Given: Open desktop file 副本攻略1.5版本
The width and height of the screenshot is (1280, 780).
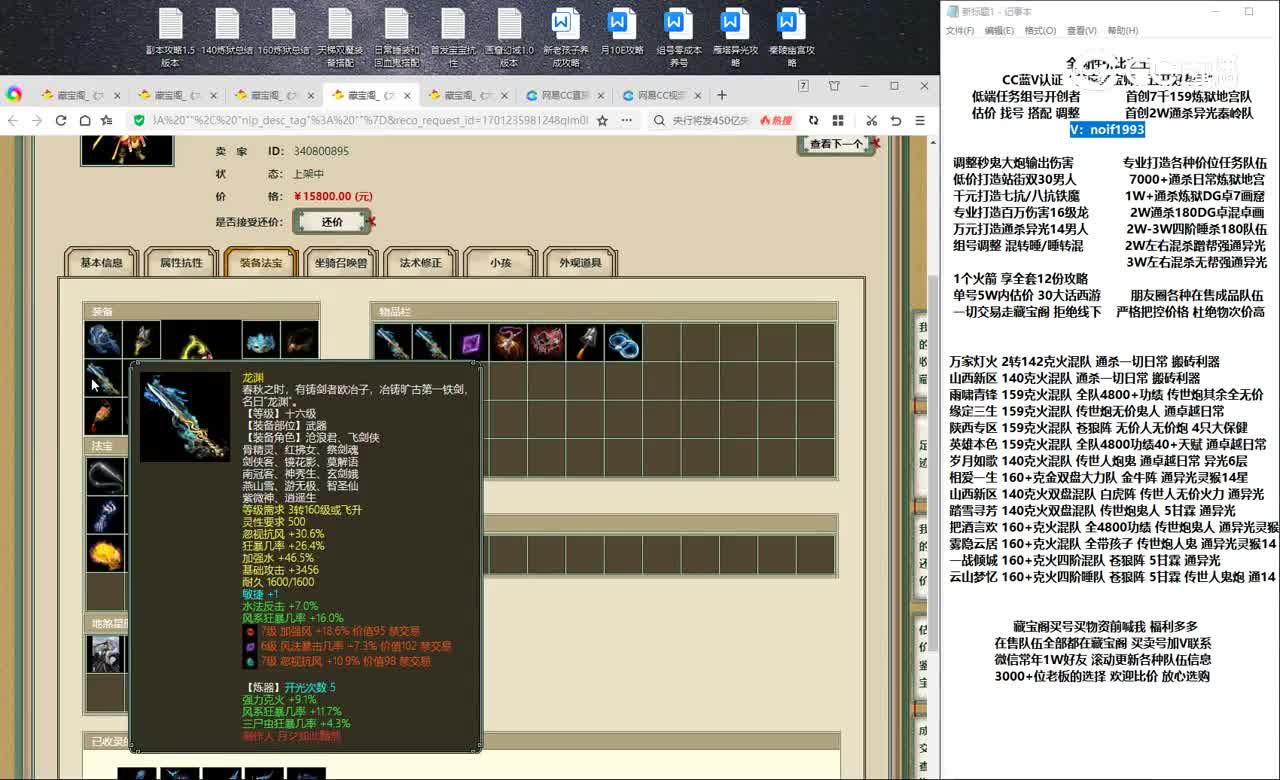Looking at the screenshot, I should pos(170,38).
